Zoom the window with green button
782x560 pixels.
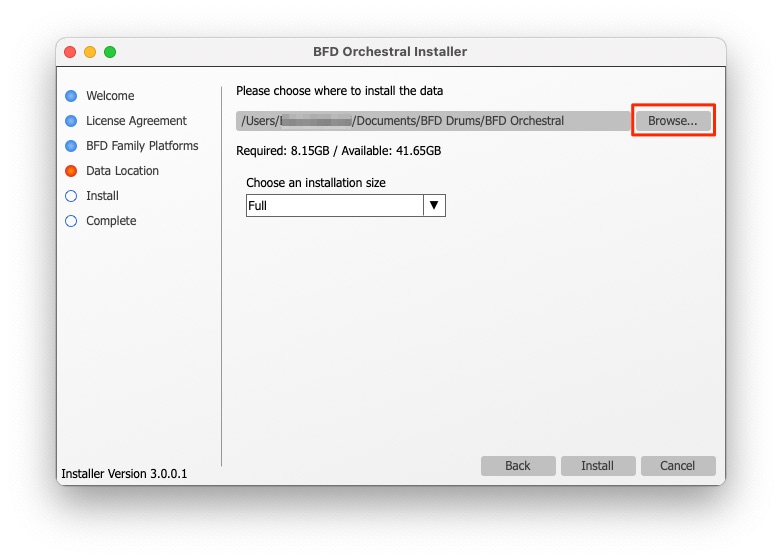click(x=110, y=52)
